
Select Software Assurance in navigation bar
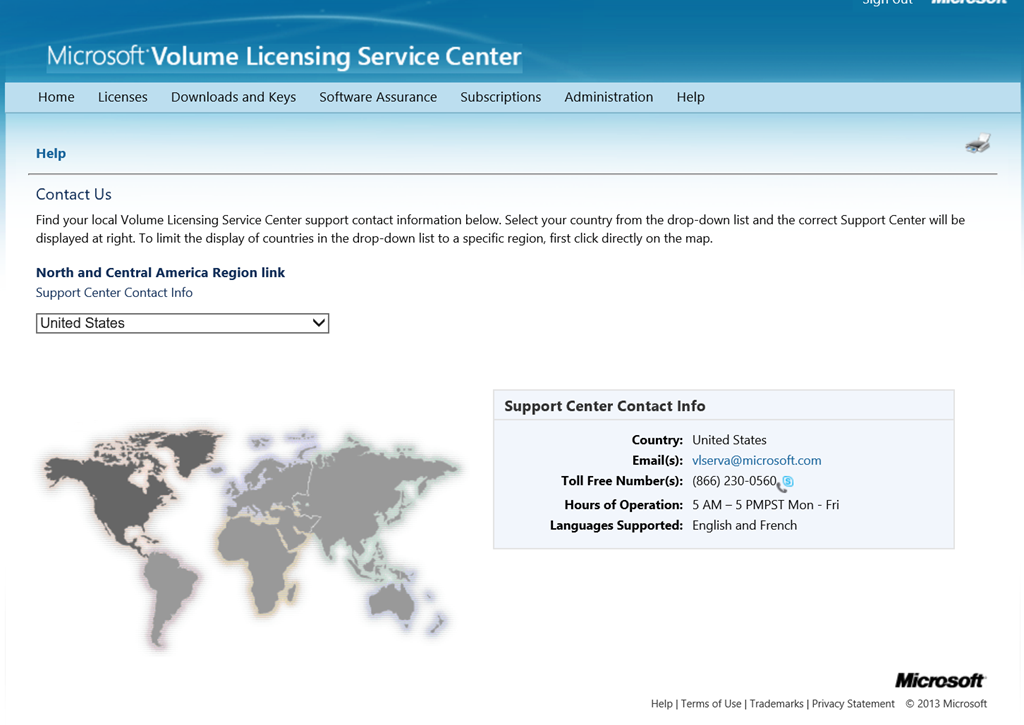[x=378, y=97]
